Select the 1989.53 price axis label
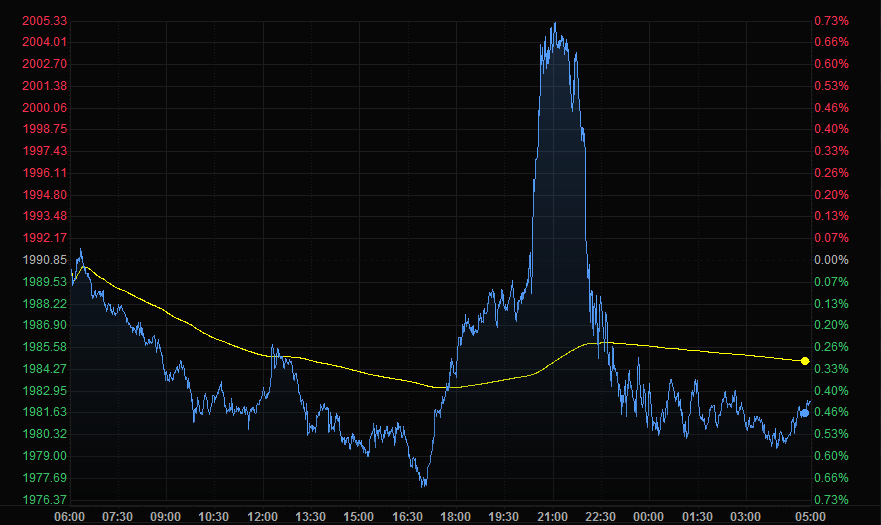Viewport: 881px width, 525px height. tap(44, 282)
